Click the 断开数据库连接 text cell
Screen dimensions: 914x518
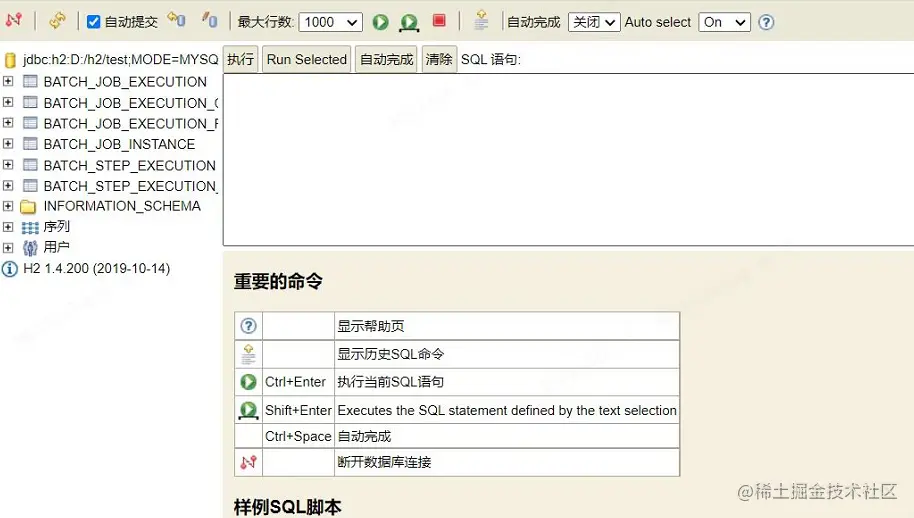[x=507, y=462]
